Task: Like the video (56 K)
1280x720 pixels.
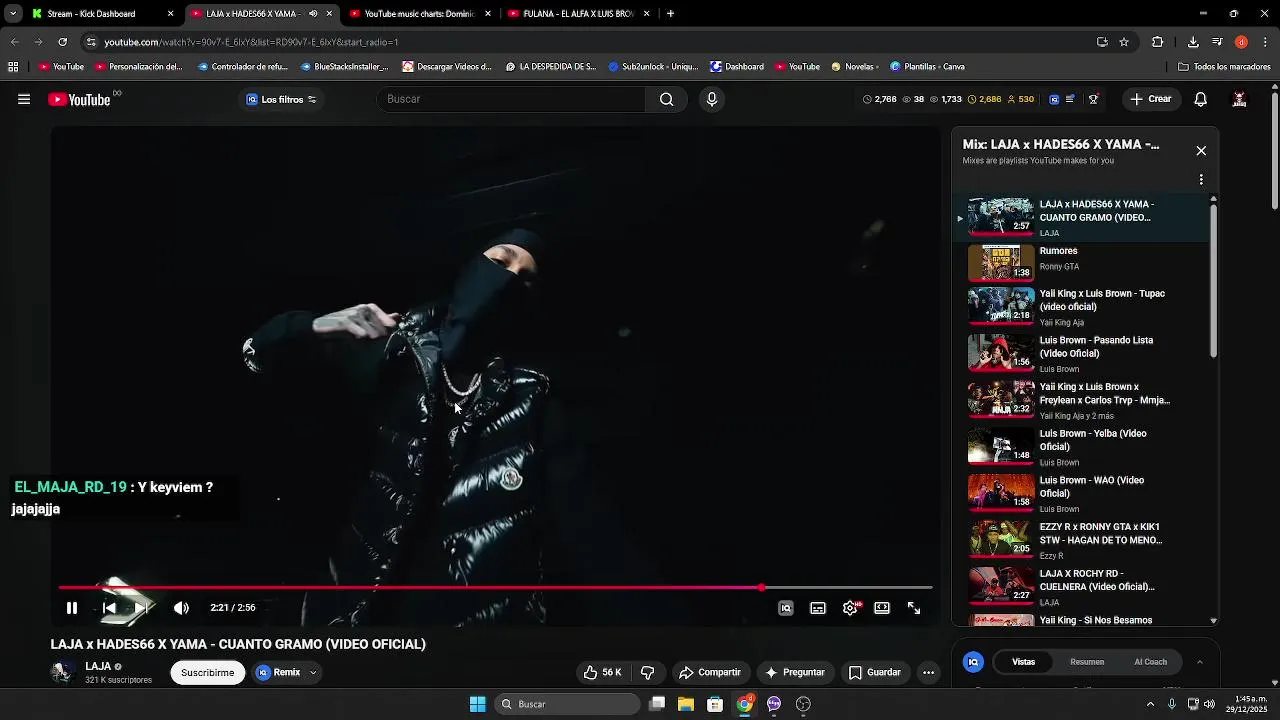Action: pos(602,673)
